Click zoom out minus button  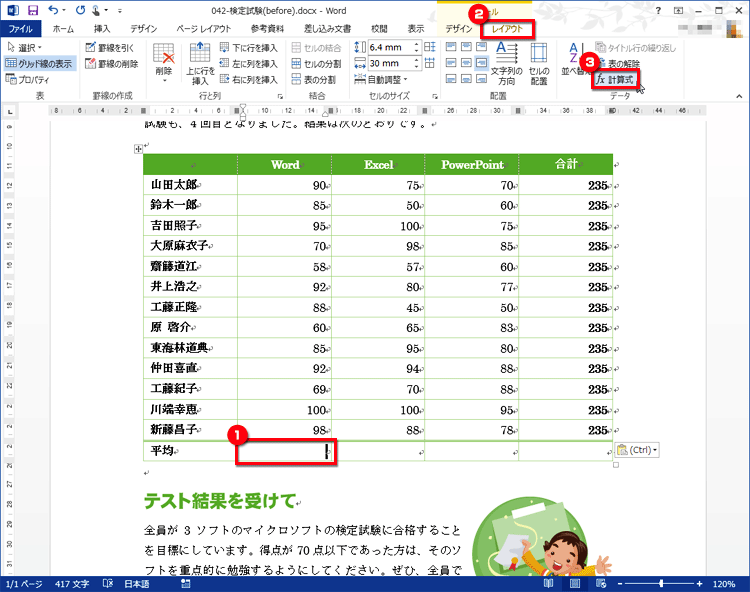[x=620, y=583]
